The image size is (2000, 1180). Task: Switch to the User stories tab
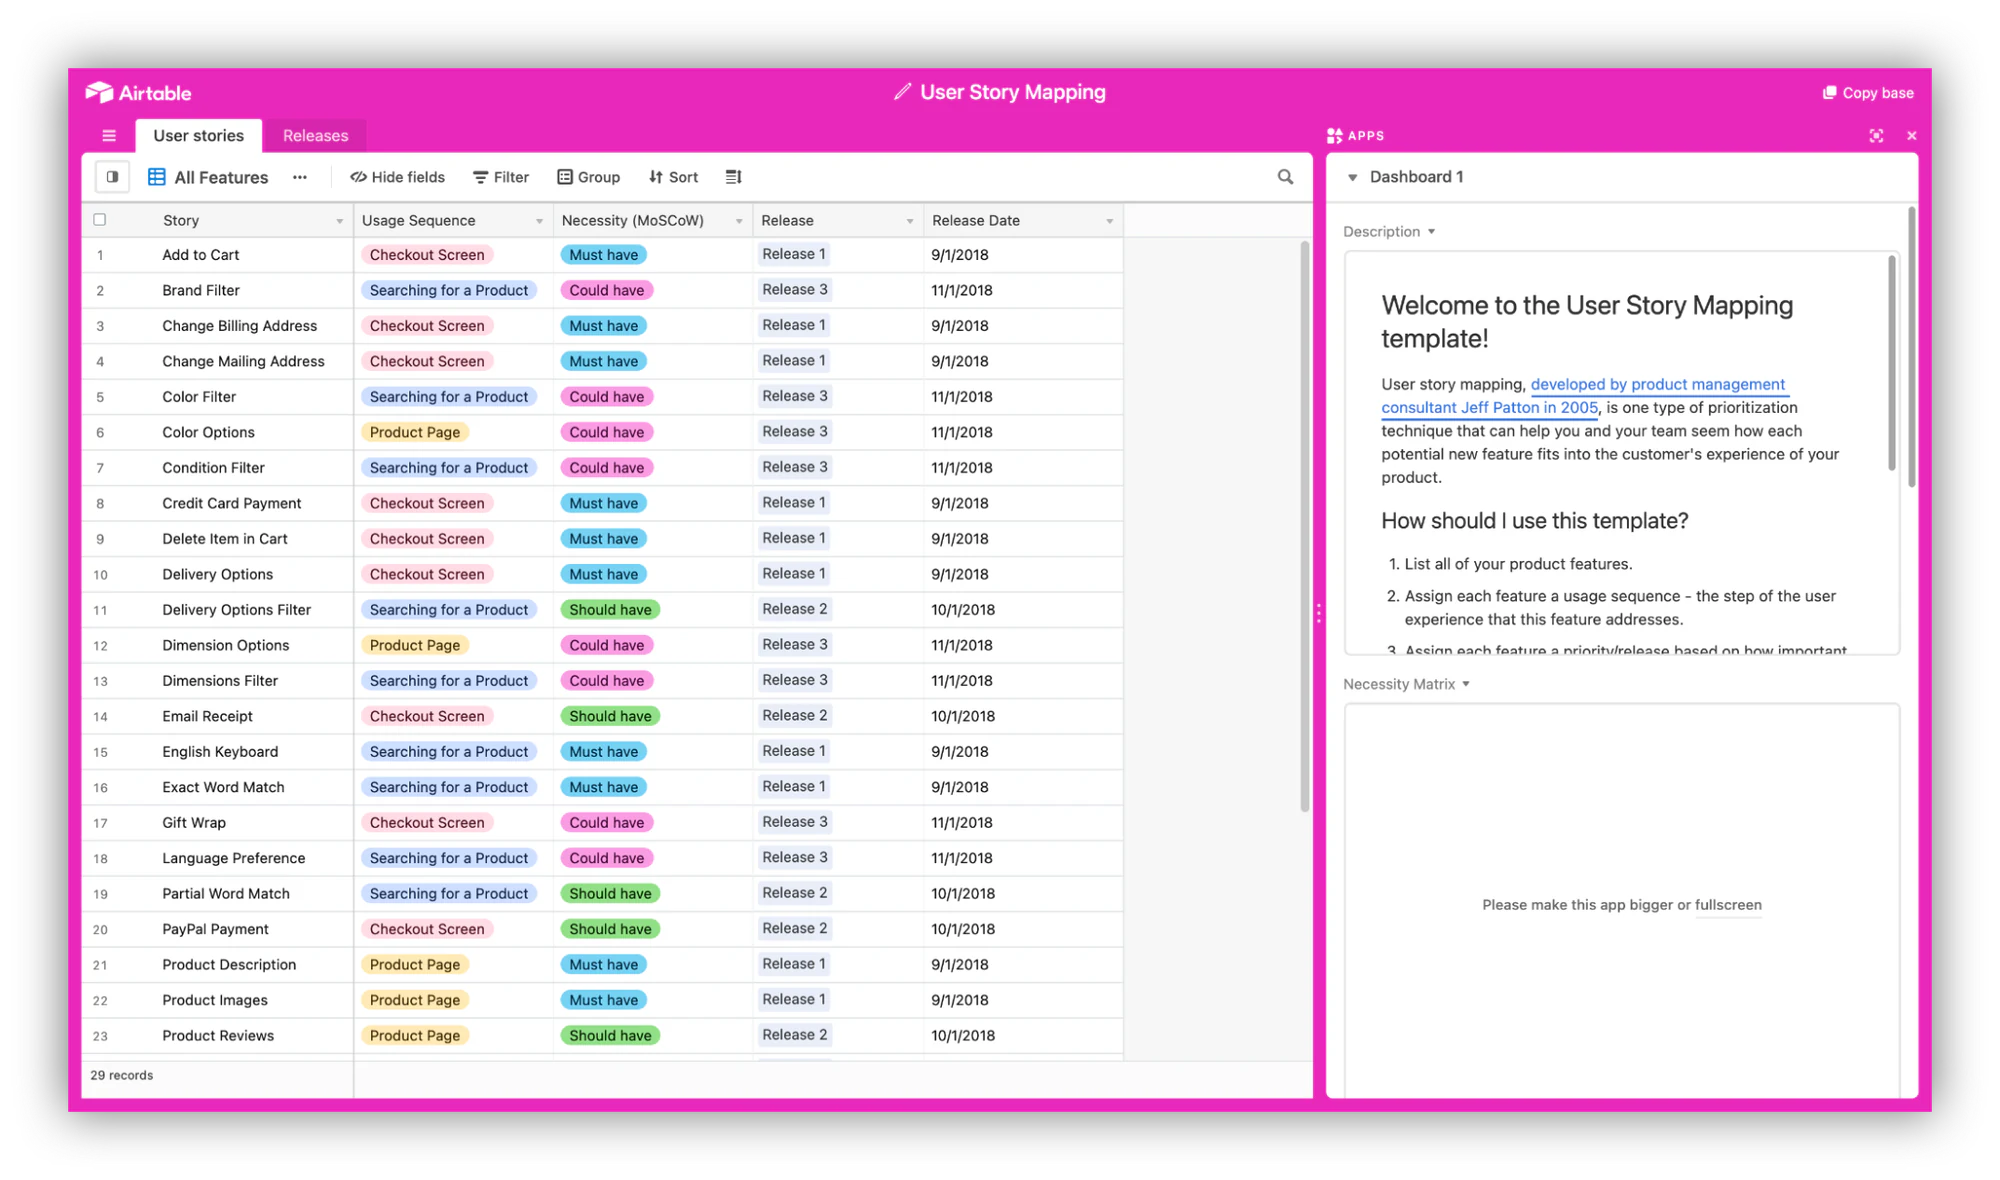198,135
